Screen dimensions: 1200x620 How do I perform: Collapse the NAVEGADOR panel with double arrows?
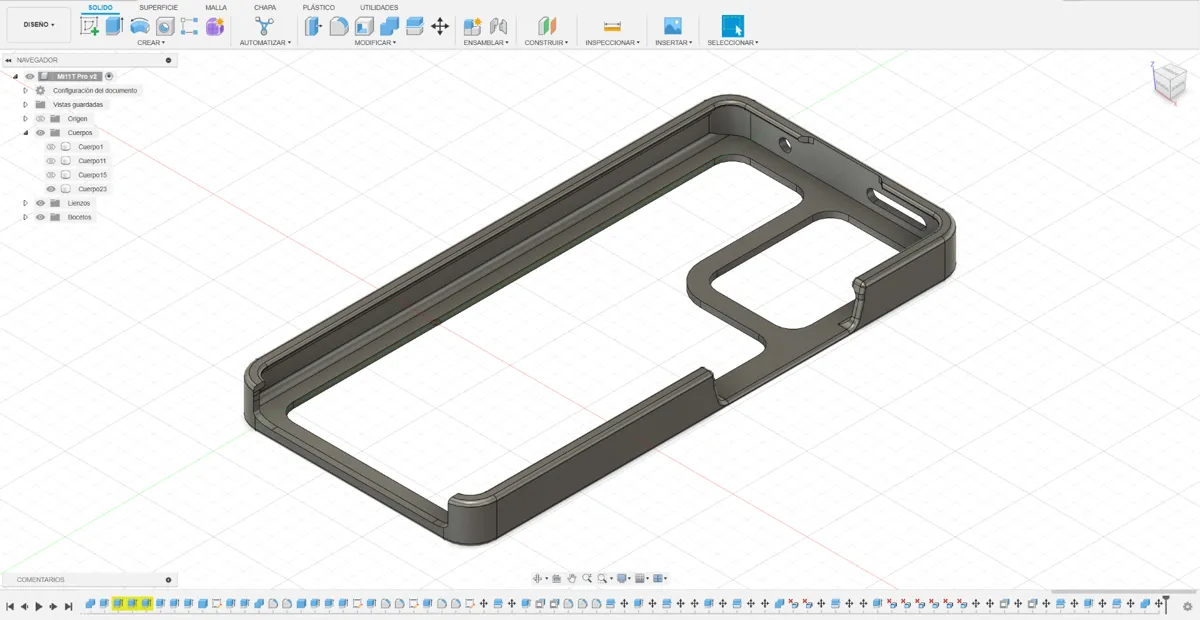[x=8, y=60]
